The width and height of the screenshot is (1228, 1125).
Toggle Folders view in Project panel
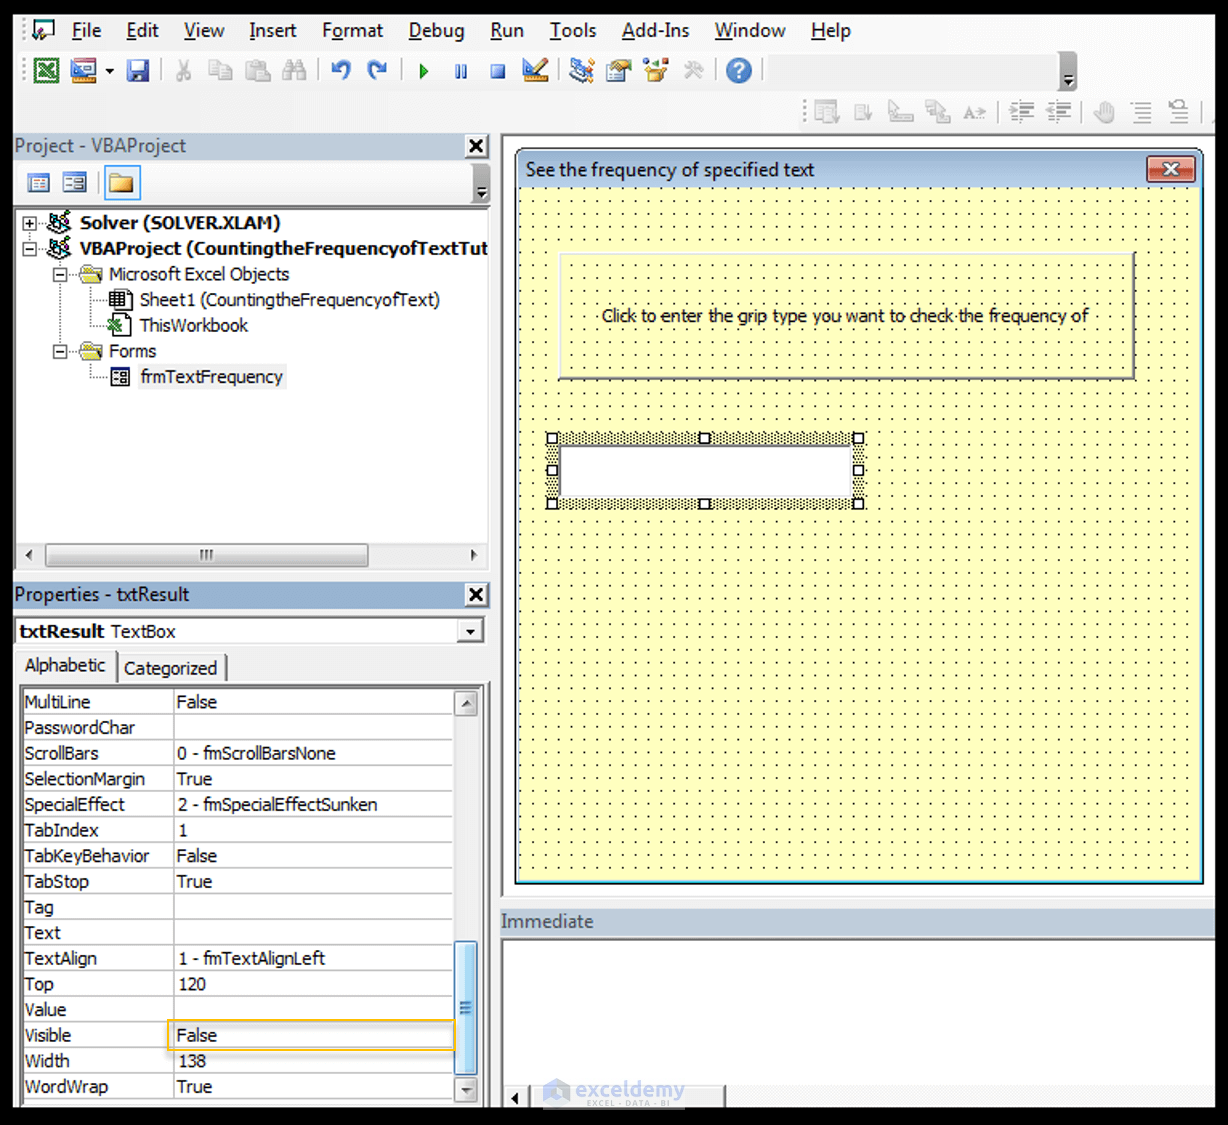[122, 183]
